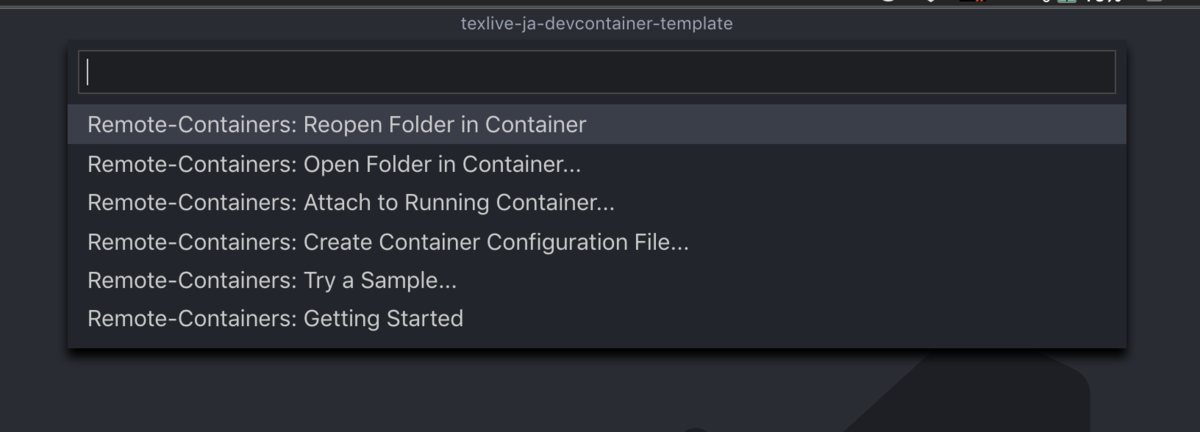Select Create Container Configuration File entry
Viewport: 1200px width, 432px height.
point(388,242)
